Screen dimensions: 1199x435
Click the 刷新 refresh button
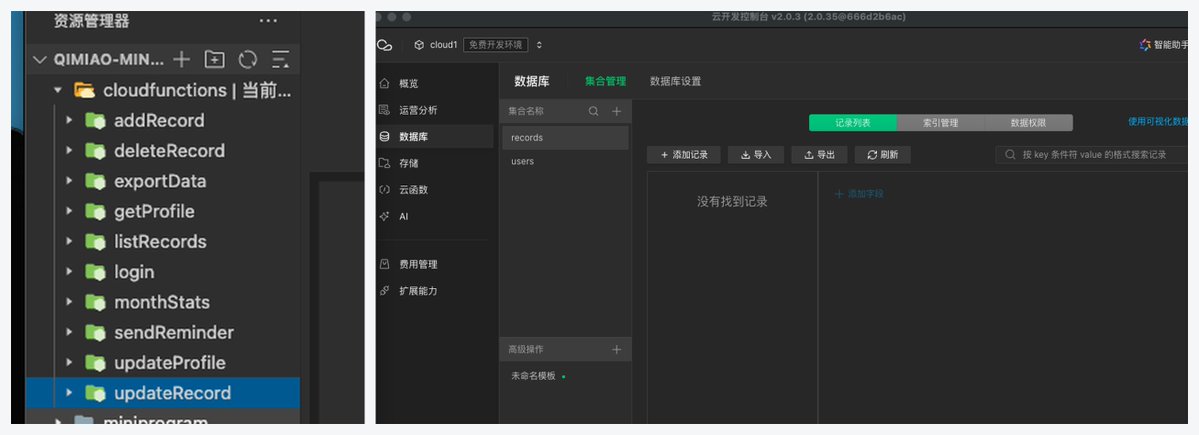[882, 155]
